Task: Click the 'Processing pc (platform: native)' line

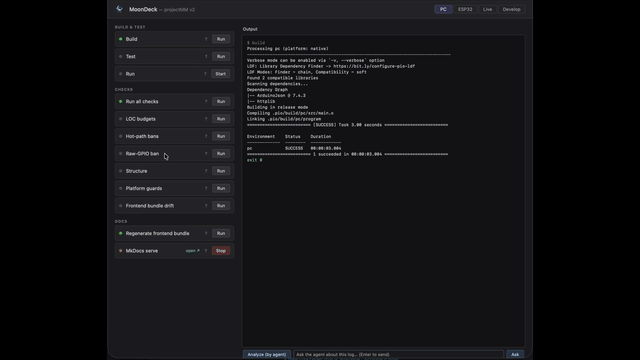Action: coord(287,49)
